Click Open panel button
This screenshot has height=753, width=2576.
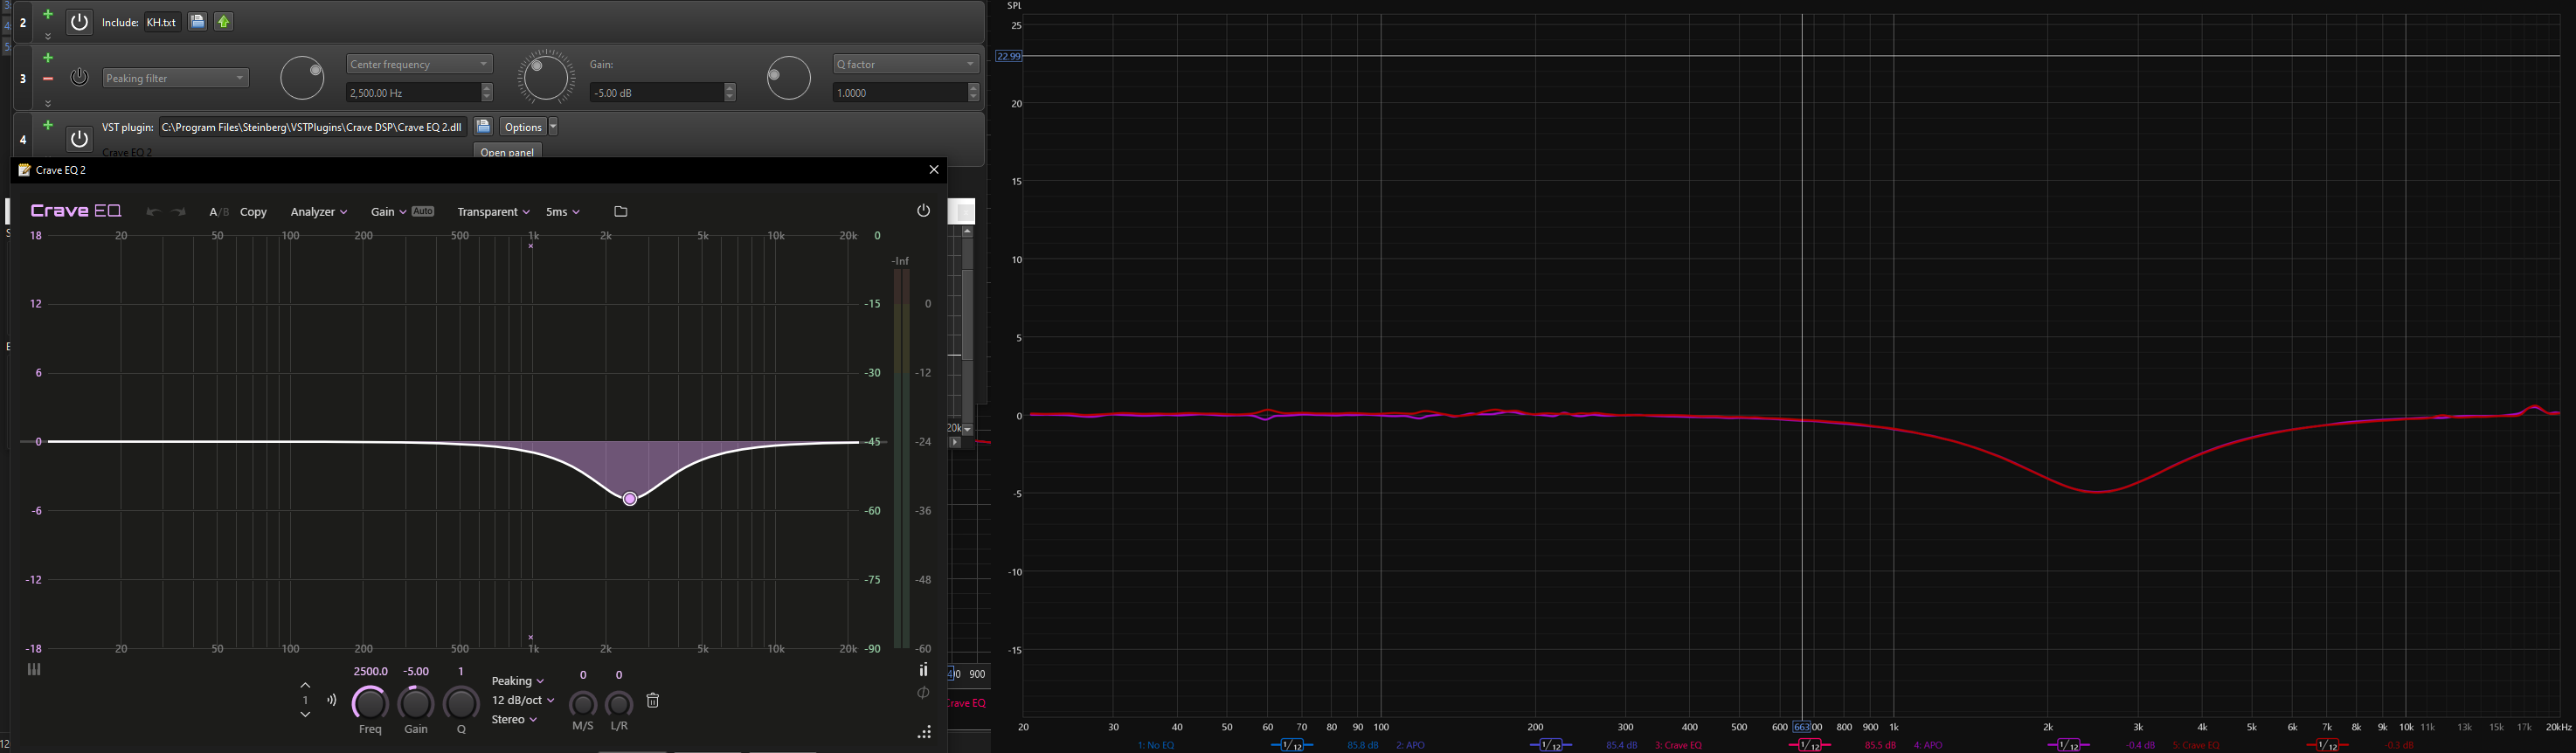507,152
